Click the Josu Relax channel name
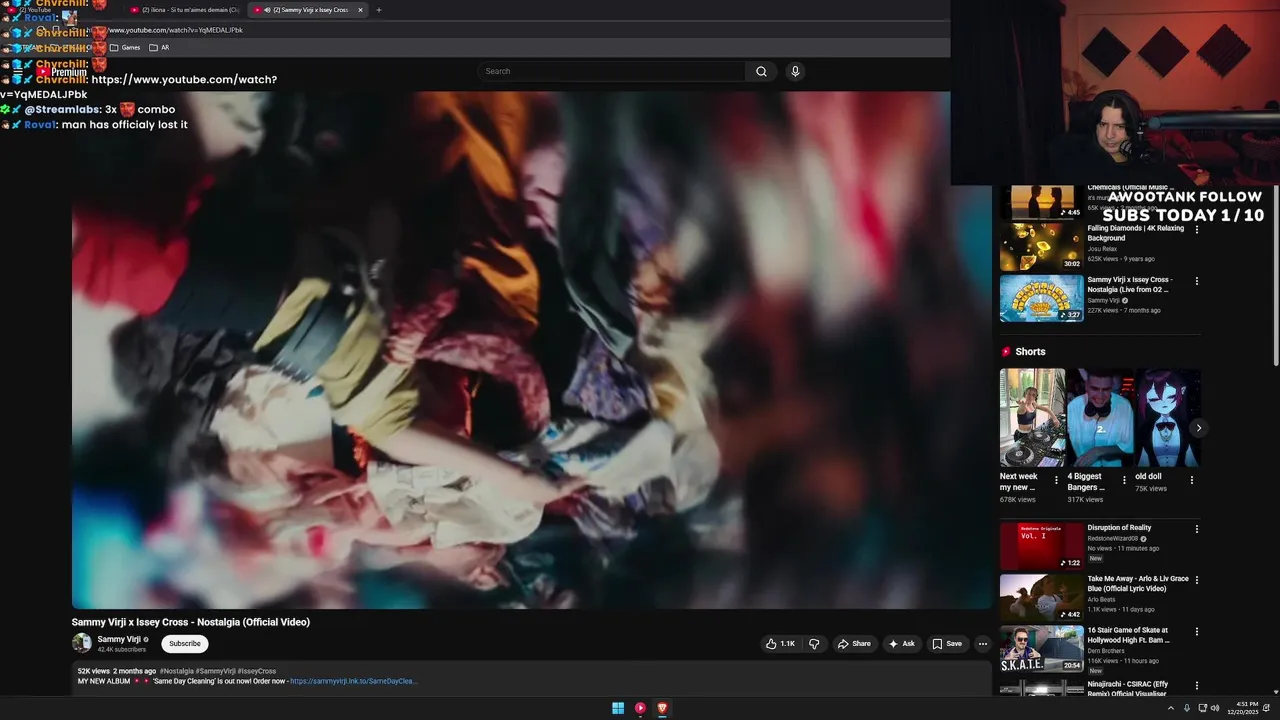Screen dimensions: 1280x720 click(1102, 249)
